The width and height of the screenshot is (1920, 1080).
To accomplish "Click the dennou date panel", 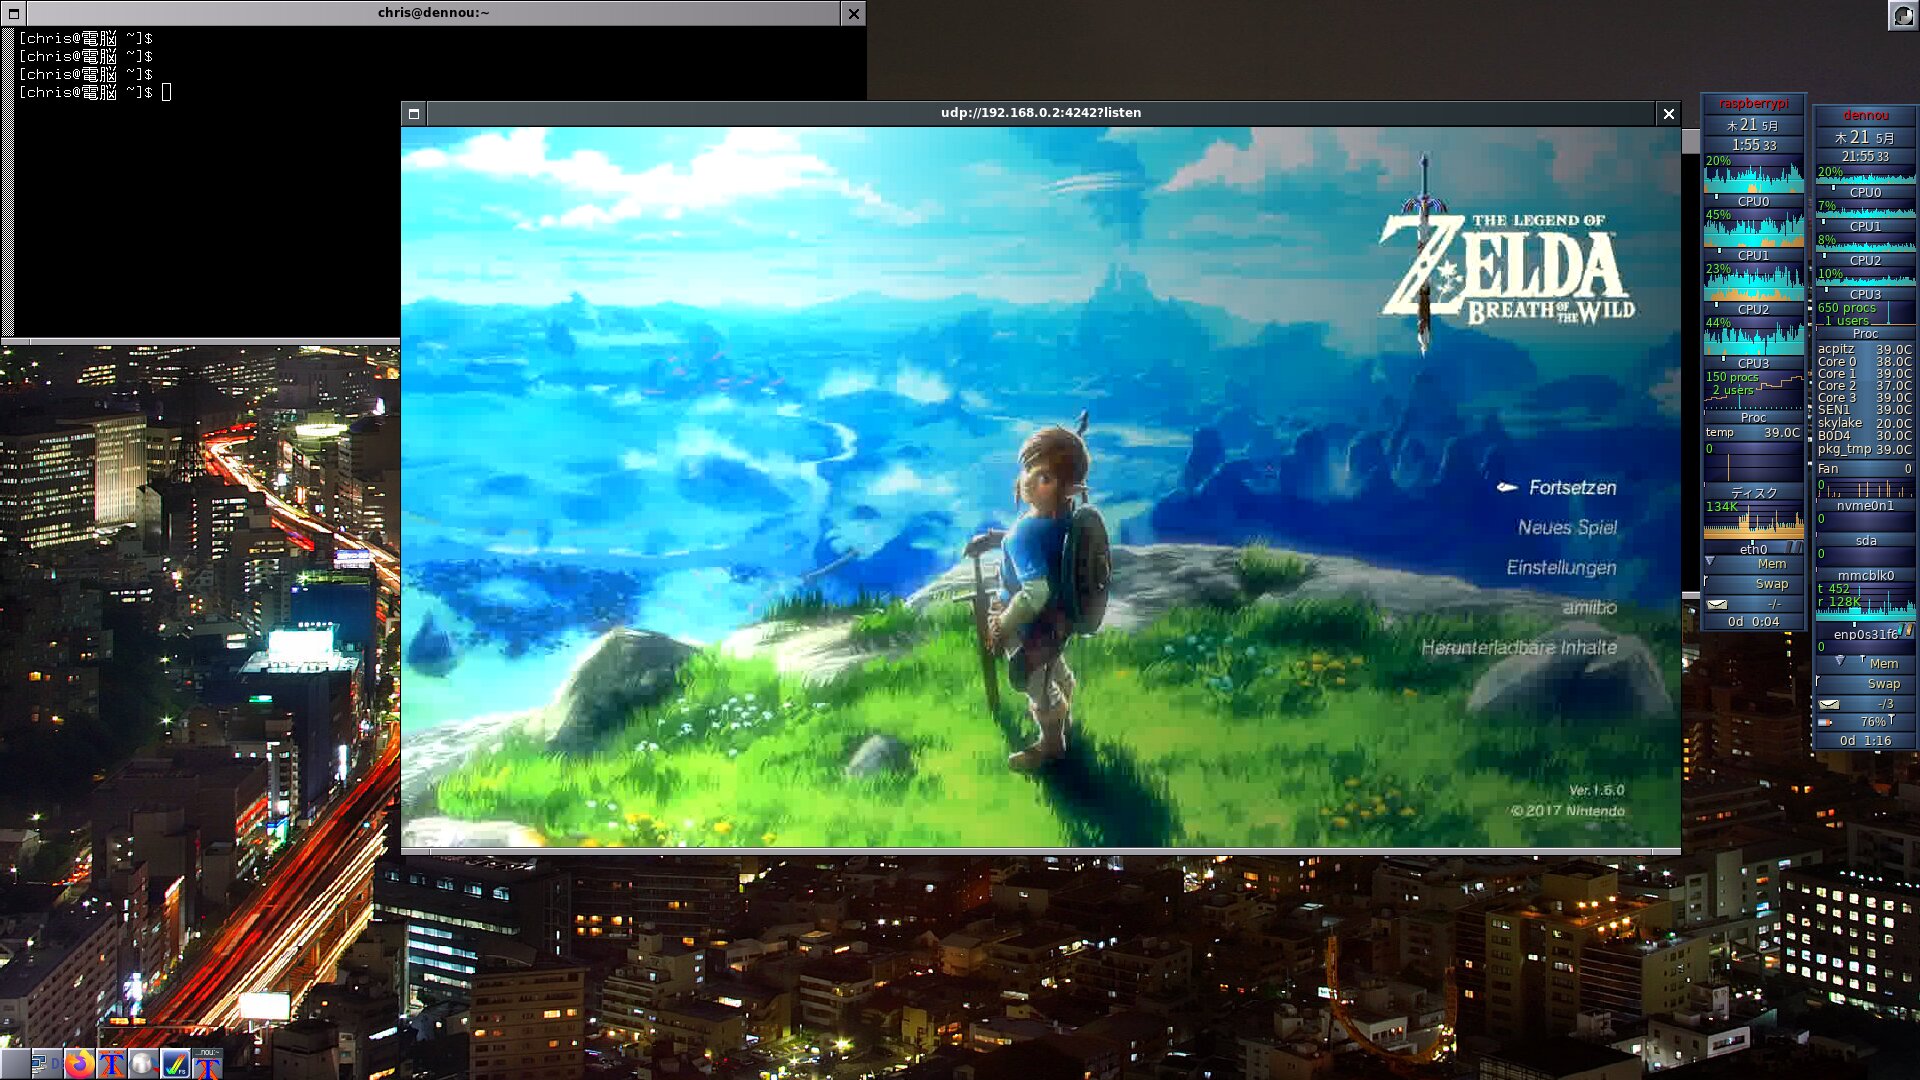I will click(x=1866, y=138).
